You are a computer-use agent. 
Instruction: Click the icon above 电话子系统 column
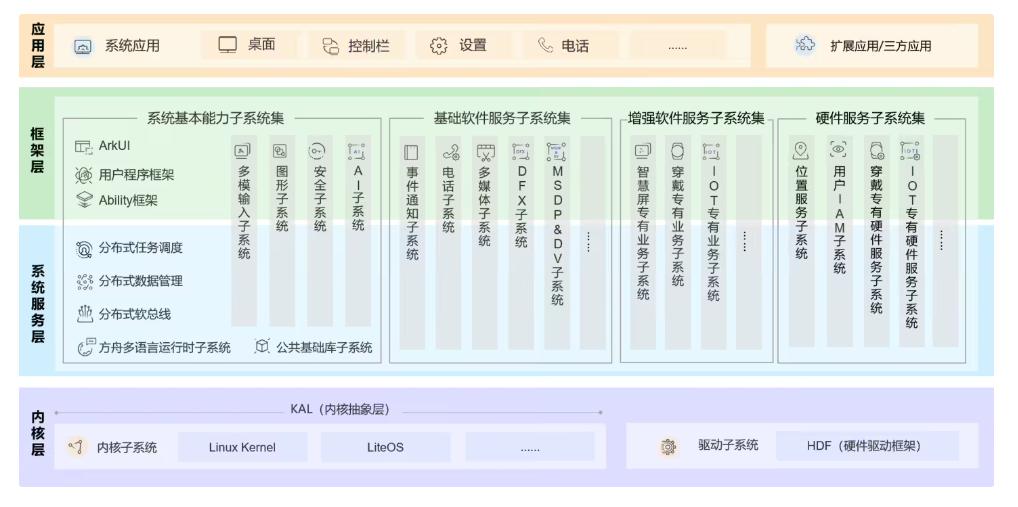pyautogui.click(x=451, y=153)
